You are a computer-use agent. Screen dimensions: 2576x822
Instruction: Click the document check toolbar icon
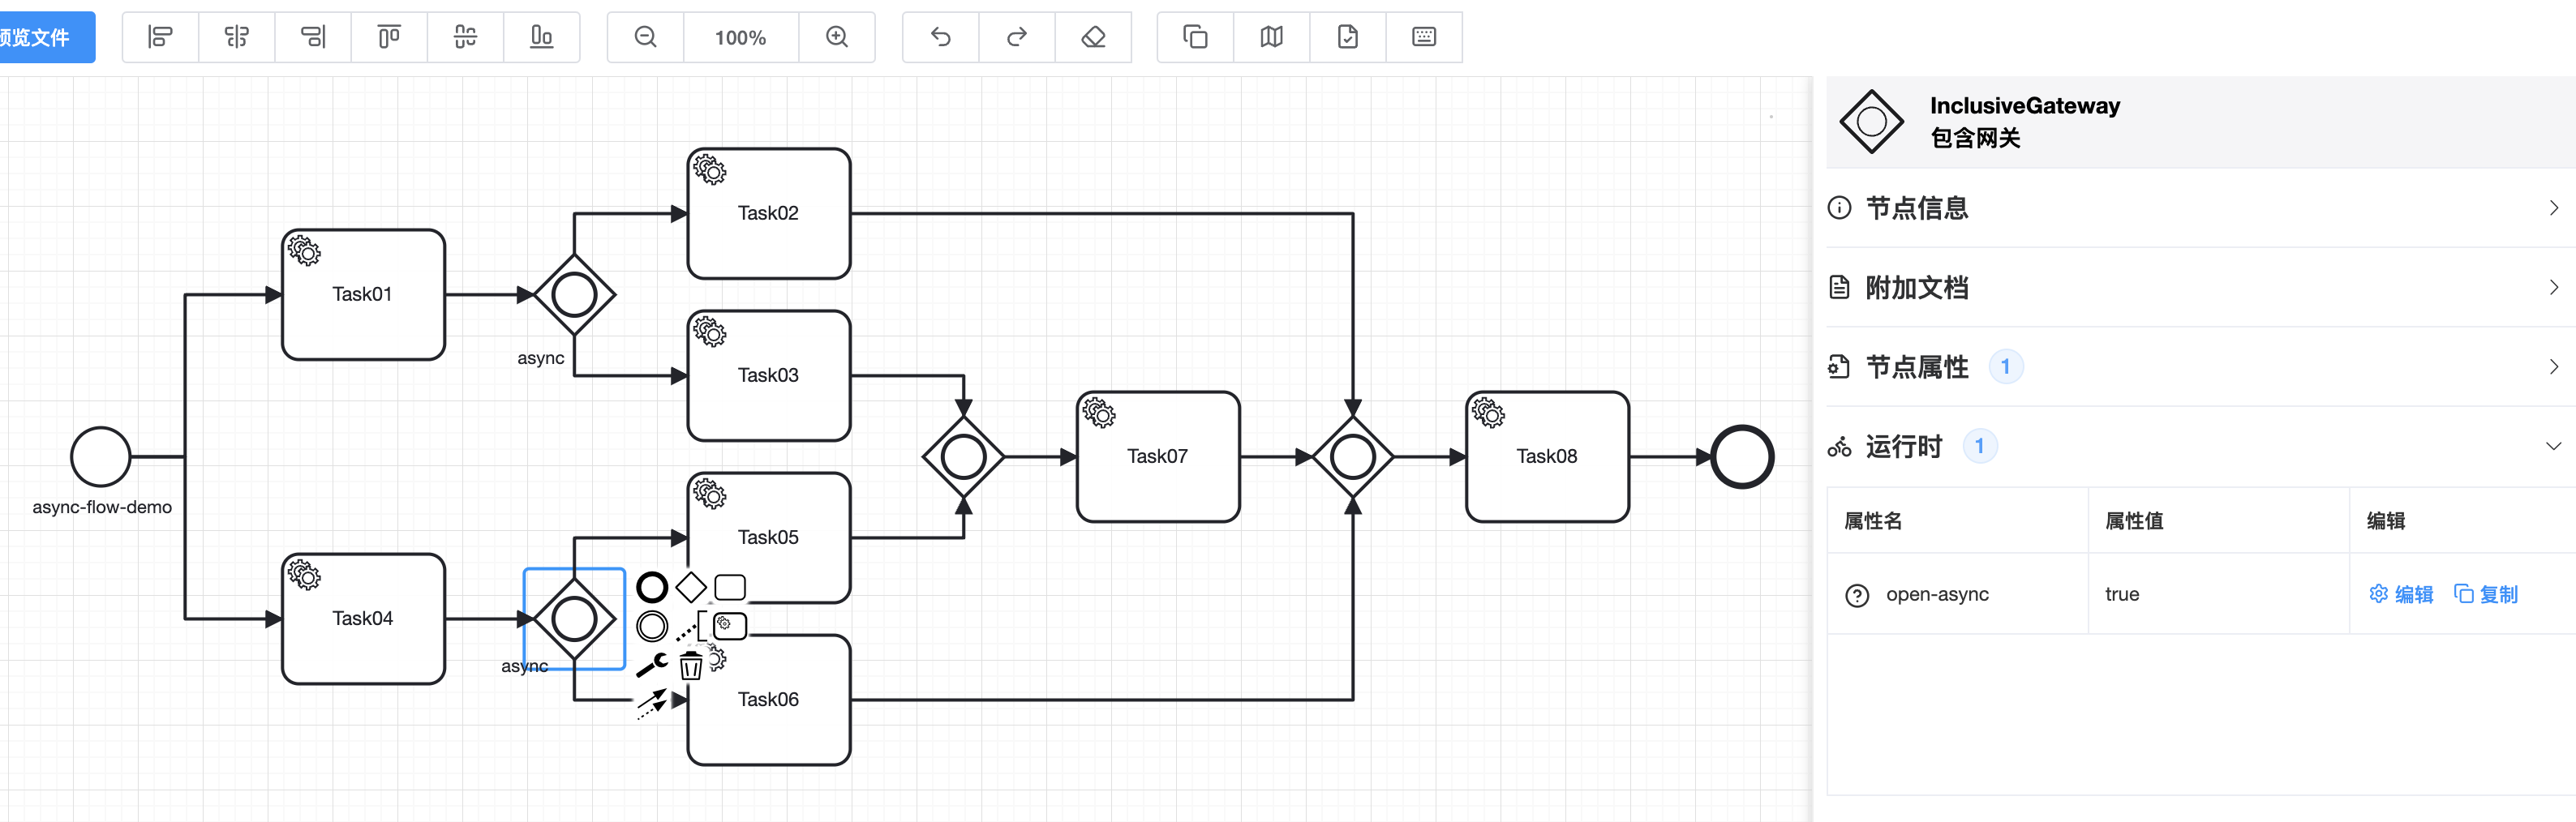tap(1348, 37)
